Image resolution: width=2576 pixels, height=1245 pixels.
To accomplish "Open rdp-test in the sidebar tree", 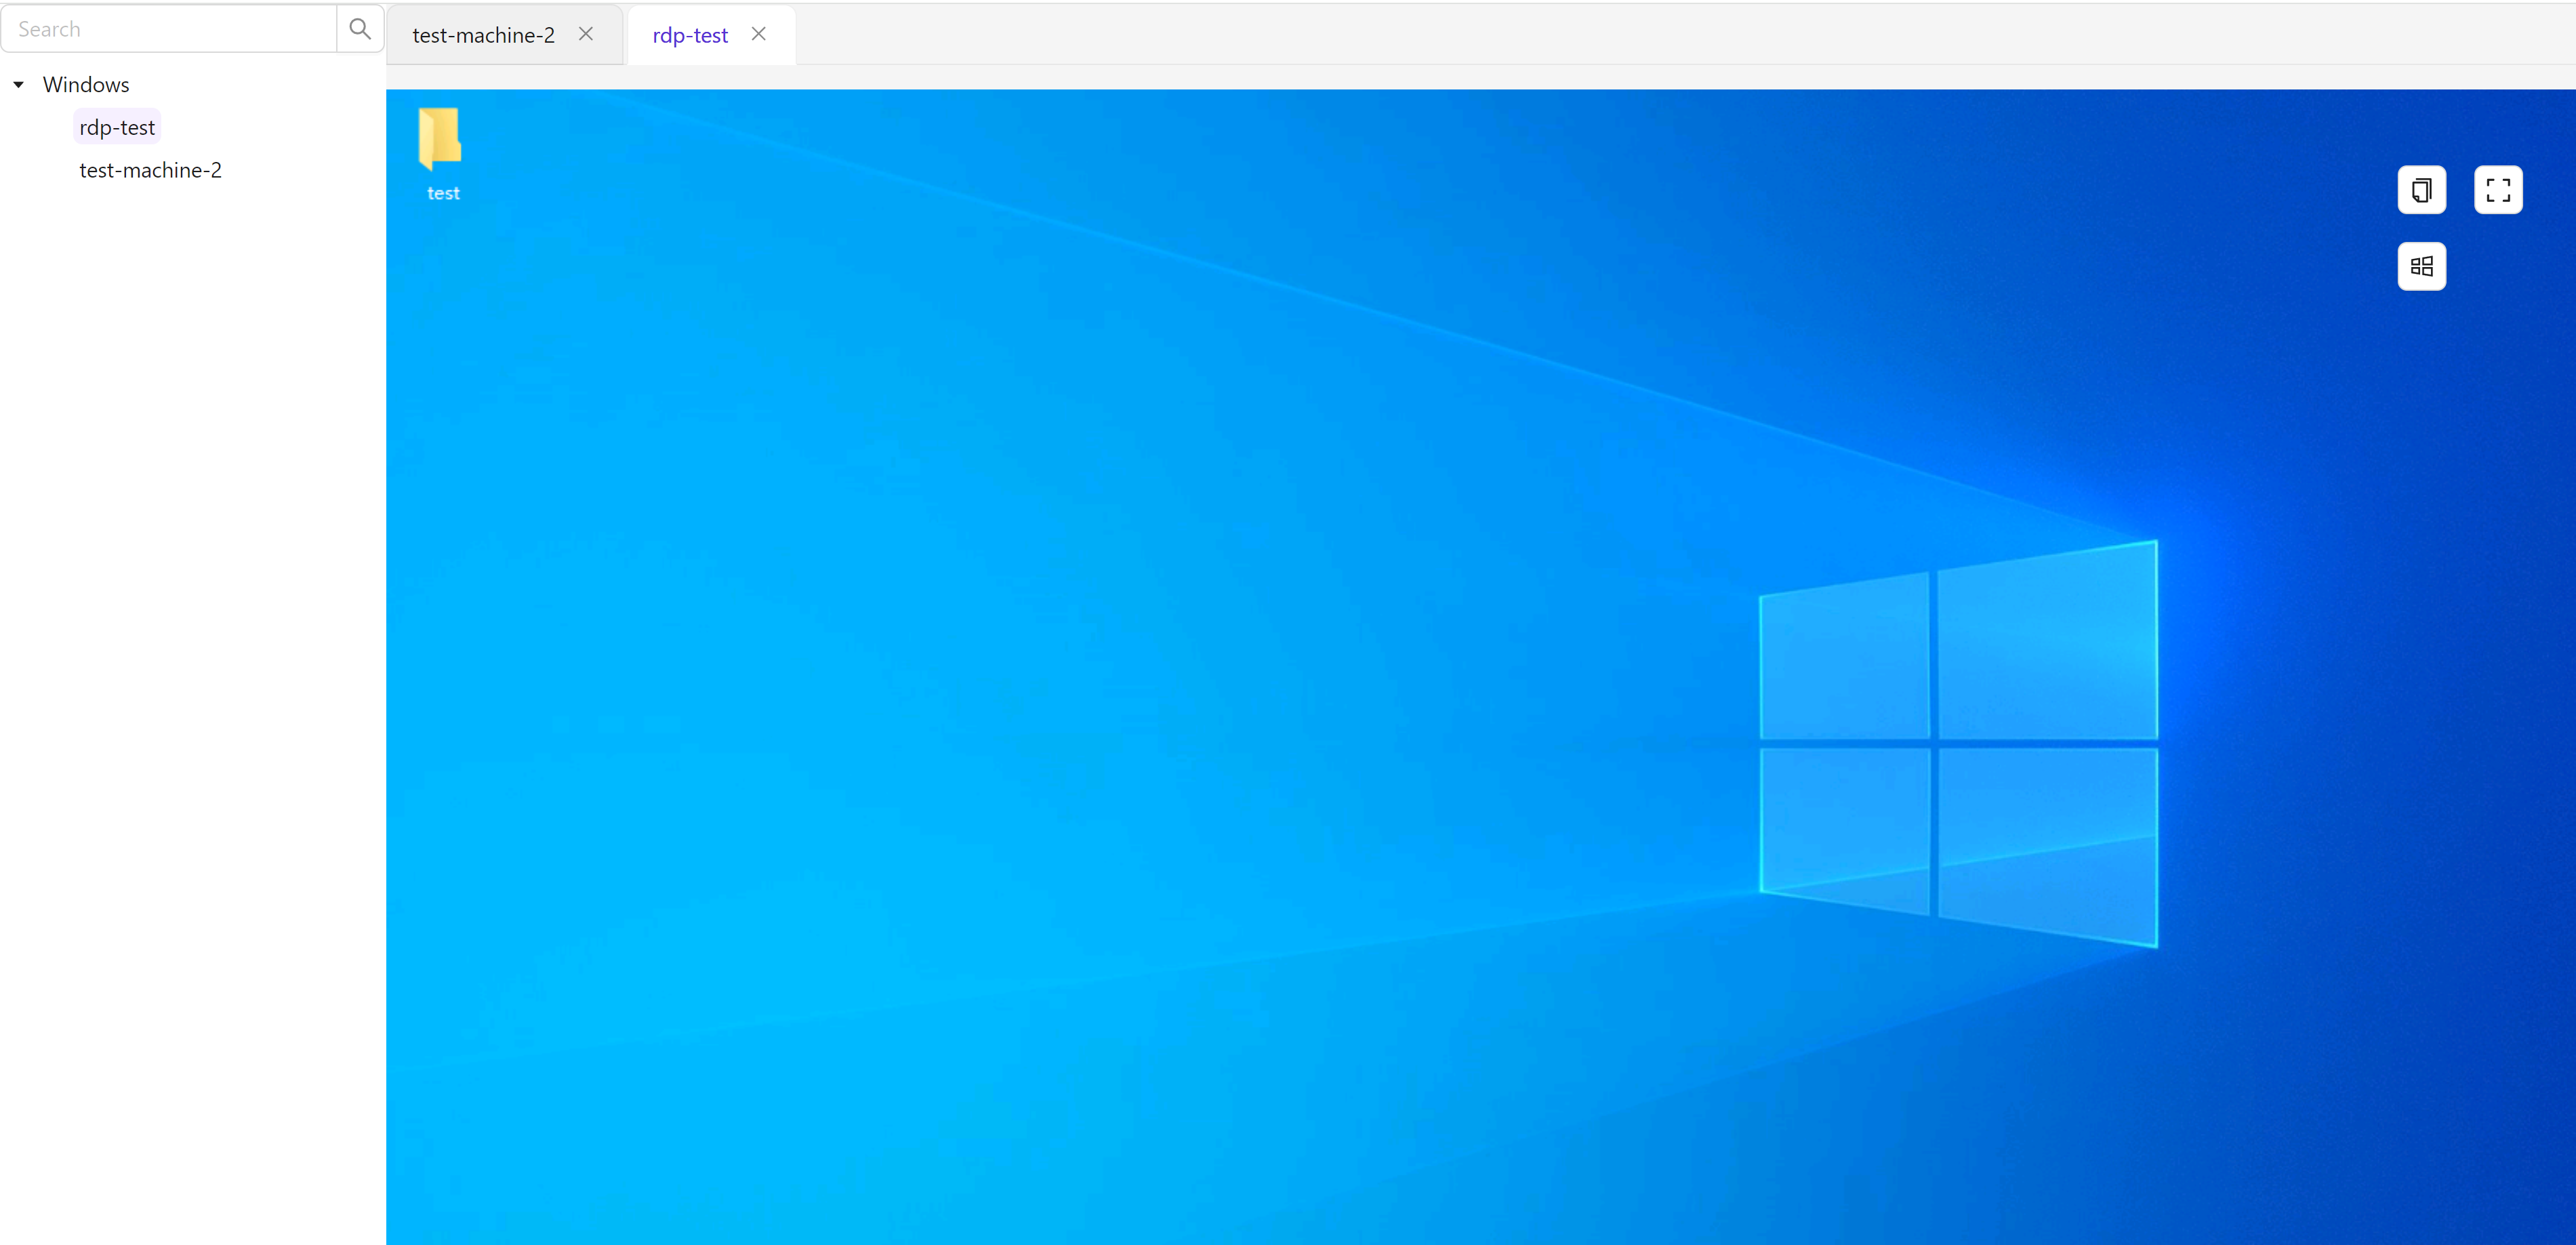I will point(117,127).
